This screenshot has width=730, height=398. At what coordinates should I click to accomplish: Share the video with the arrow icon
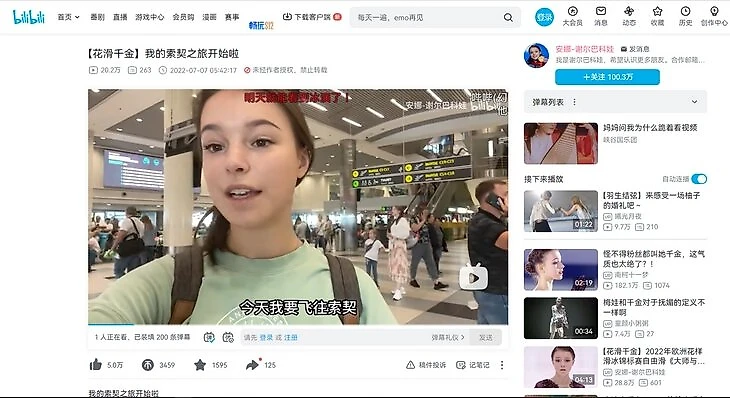point(252,365)
